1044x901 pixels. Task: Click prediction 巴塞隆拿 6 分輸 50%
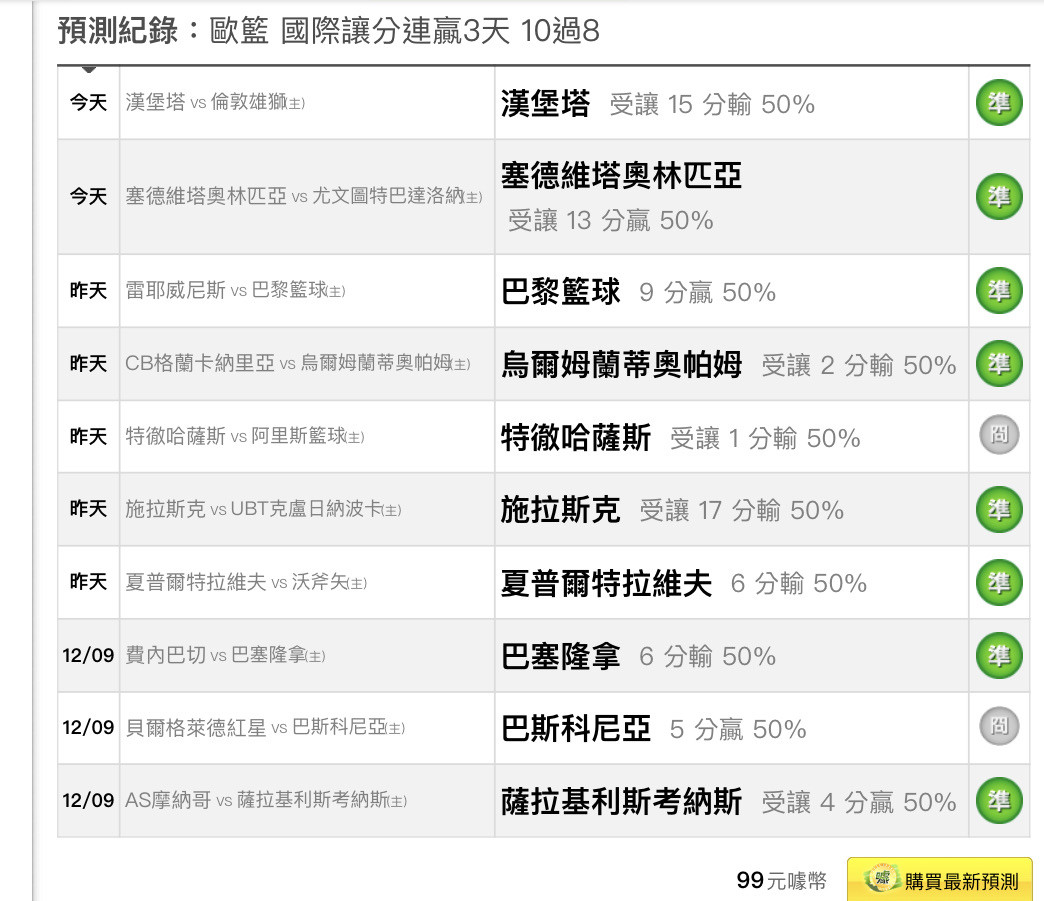click(639, 657)
